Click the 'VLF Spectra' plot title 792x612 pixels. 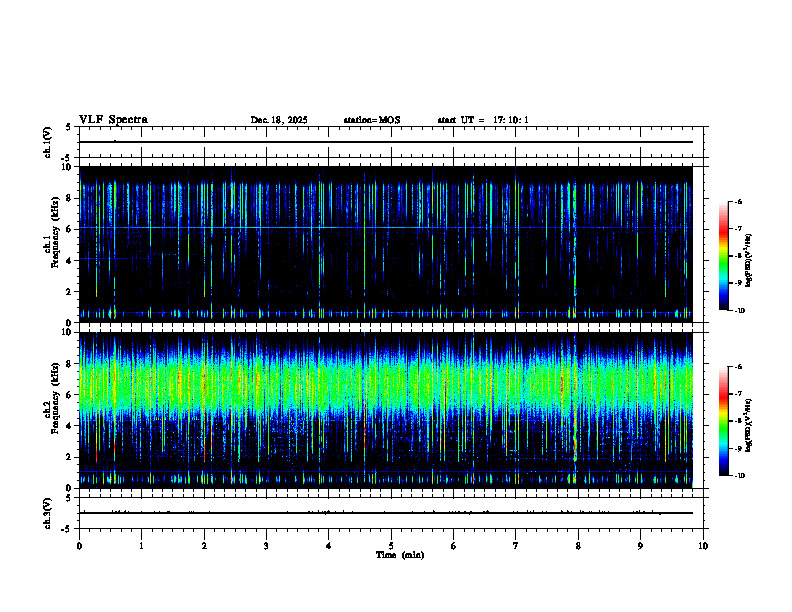pos(114,120)
